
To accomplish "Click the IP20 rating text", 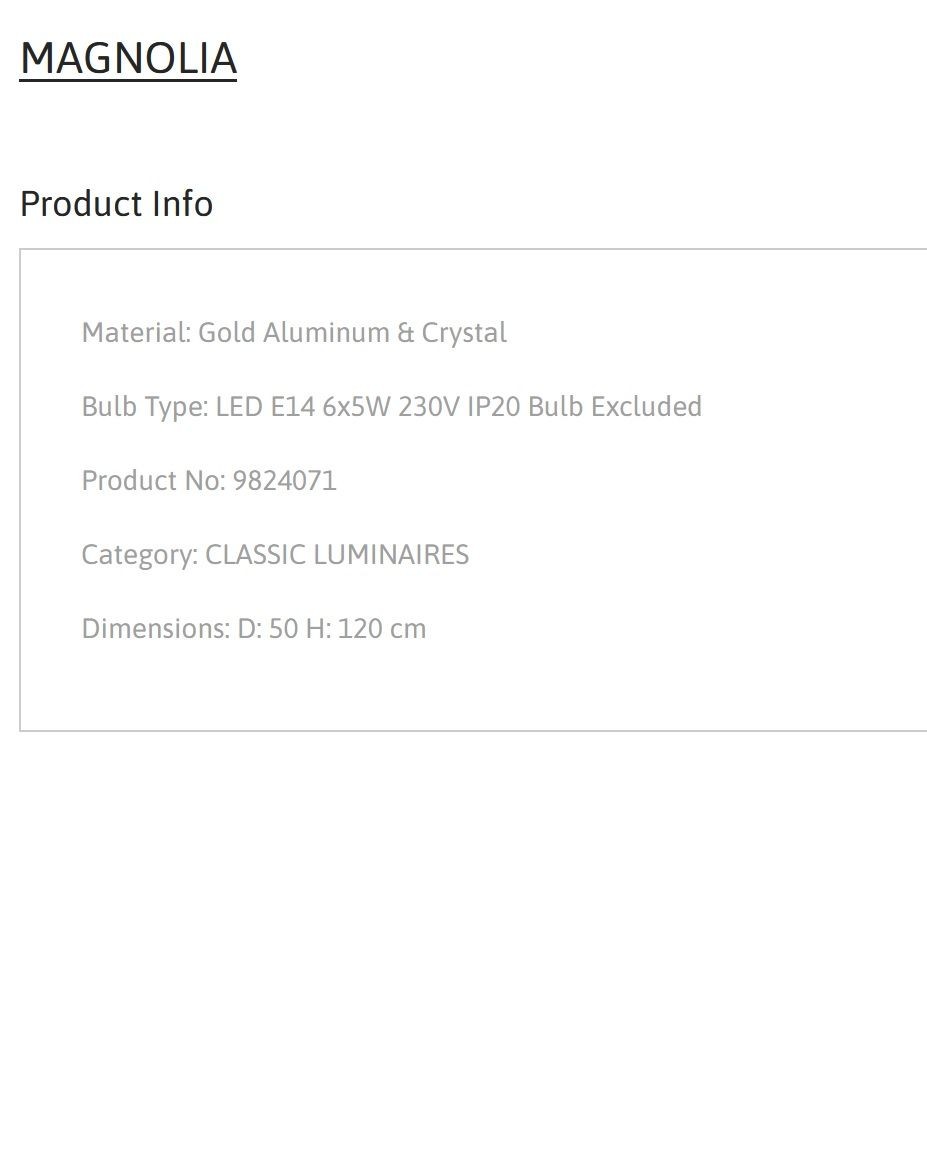I will pos(494,407).
